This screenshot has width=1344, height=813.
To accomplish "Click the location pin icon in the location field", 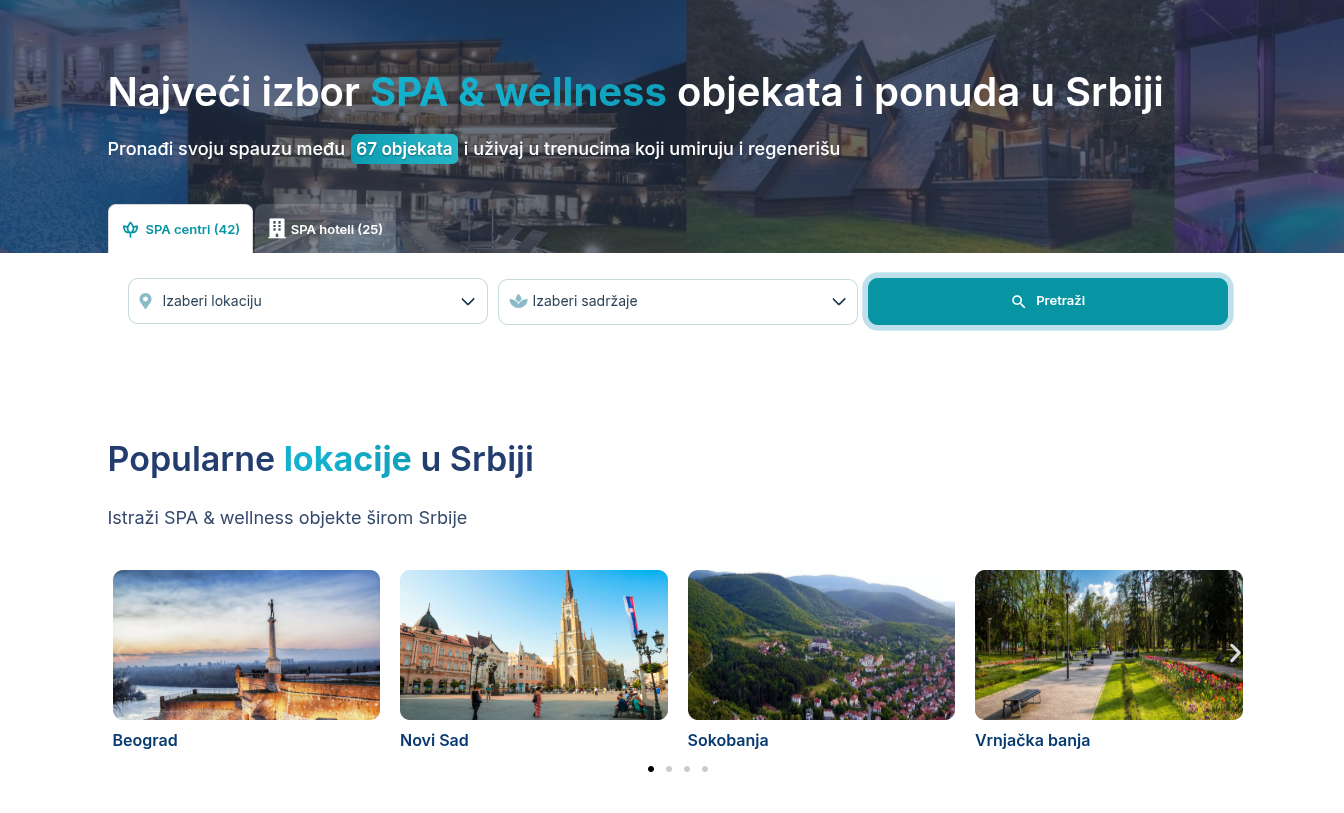I will 146,301.
